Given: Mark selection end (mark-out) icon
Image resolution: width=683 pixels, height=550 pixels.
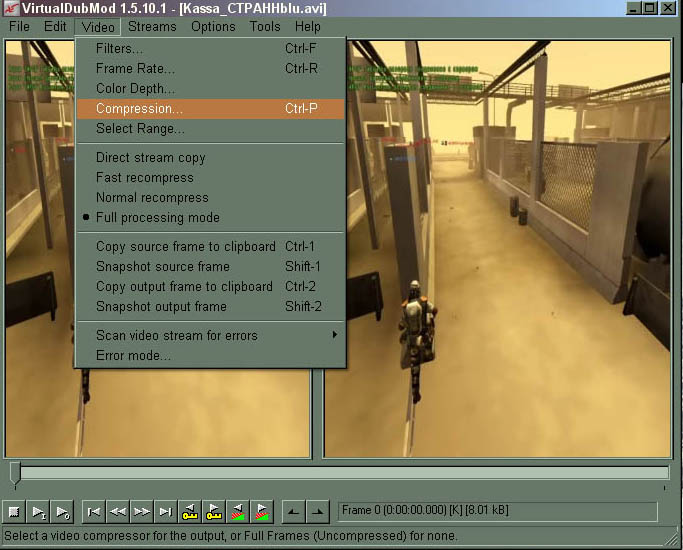Looking at the screenshot, I should coord(318,511).
